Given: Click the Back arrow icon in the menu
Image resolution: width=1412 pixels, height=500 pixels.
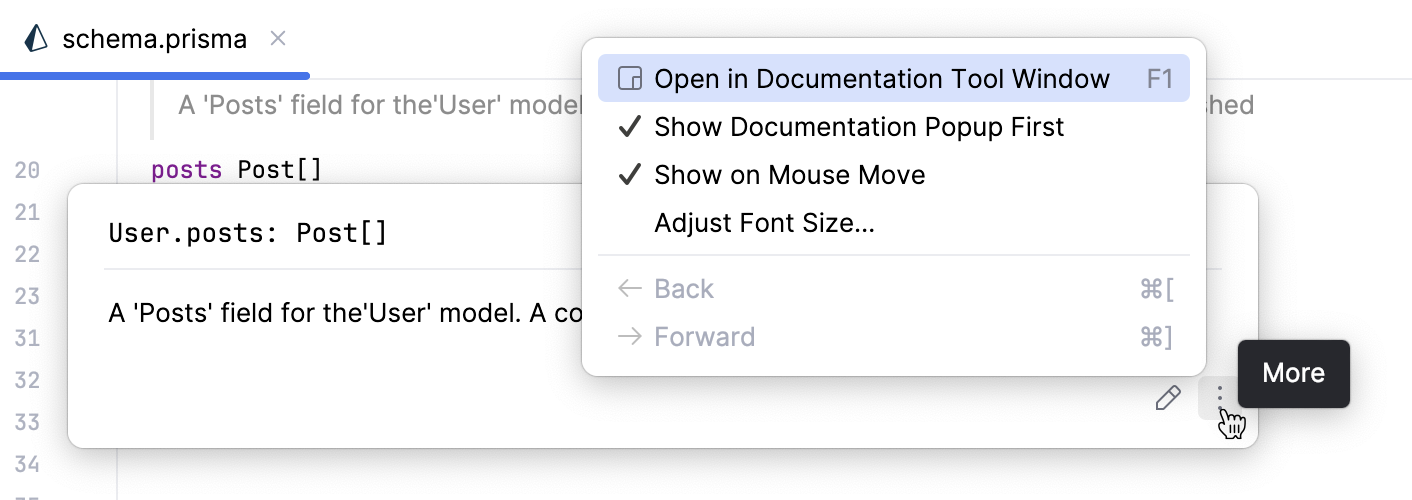Looking at the screenshot, I should click(x=629, y=289).
